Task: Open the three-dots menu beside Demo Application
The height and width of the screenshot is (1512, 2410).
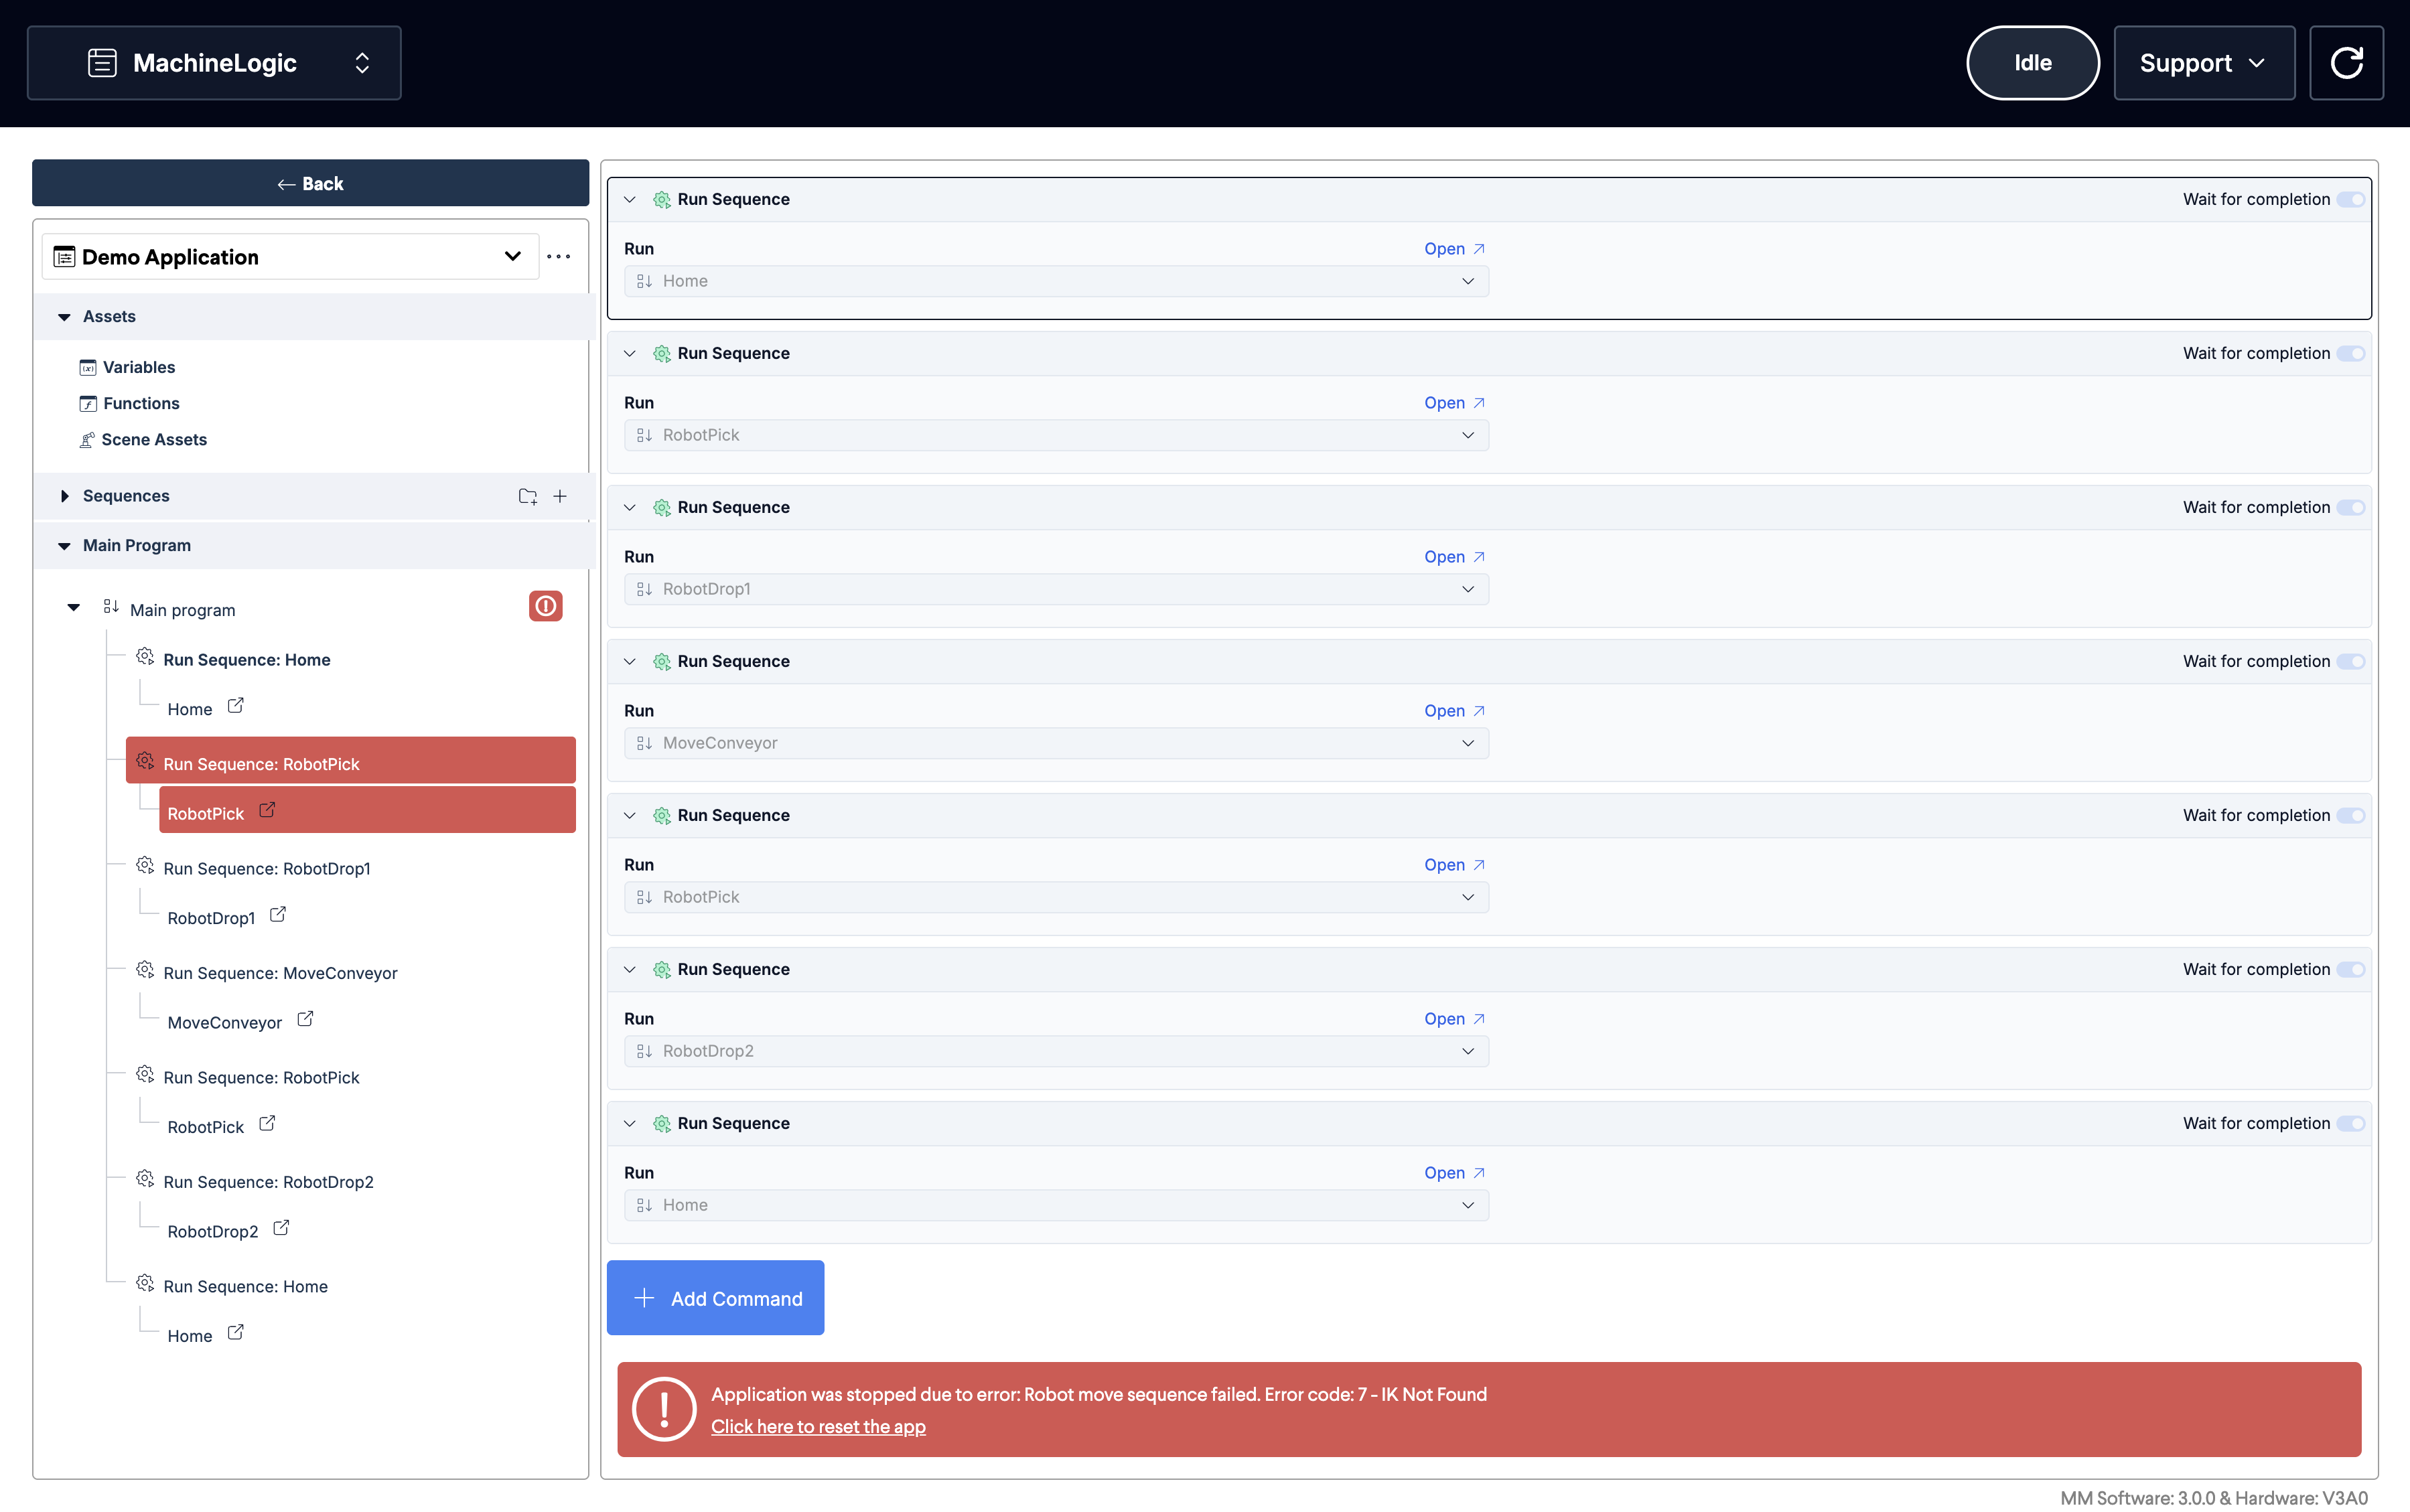Action: click(559, 257)
